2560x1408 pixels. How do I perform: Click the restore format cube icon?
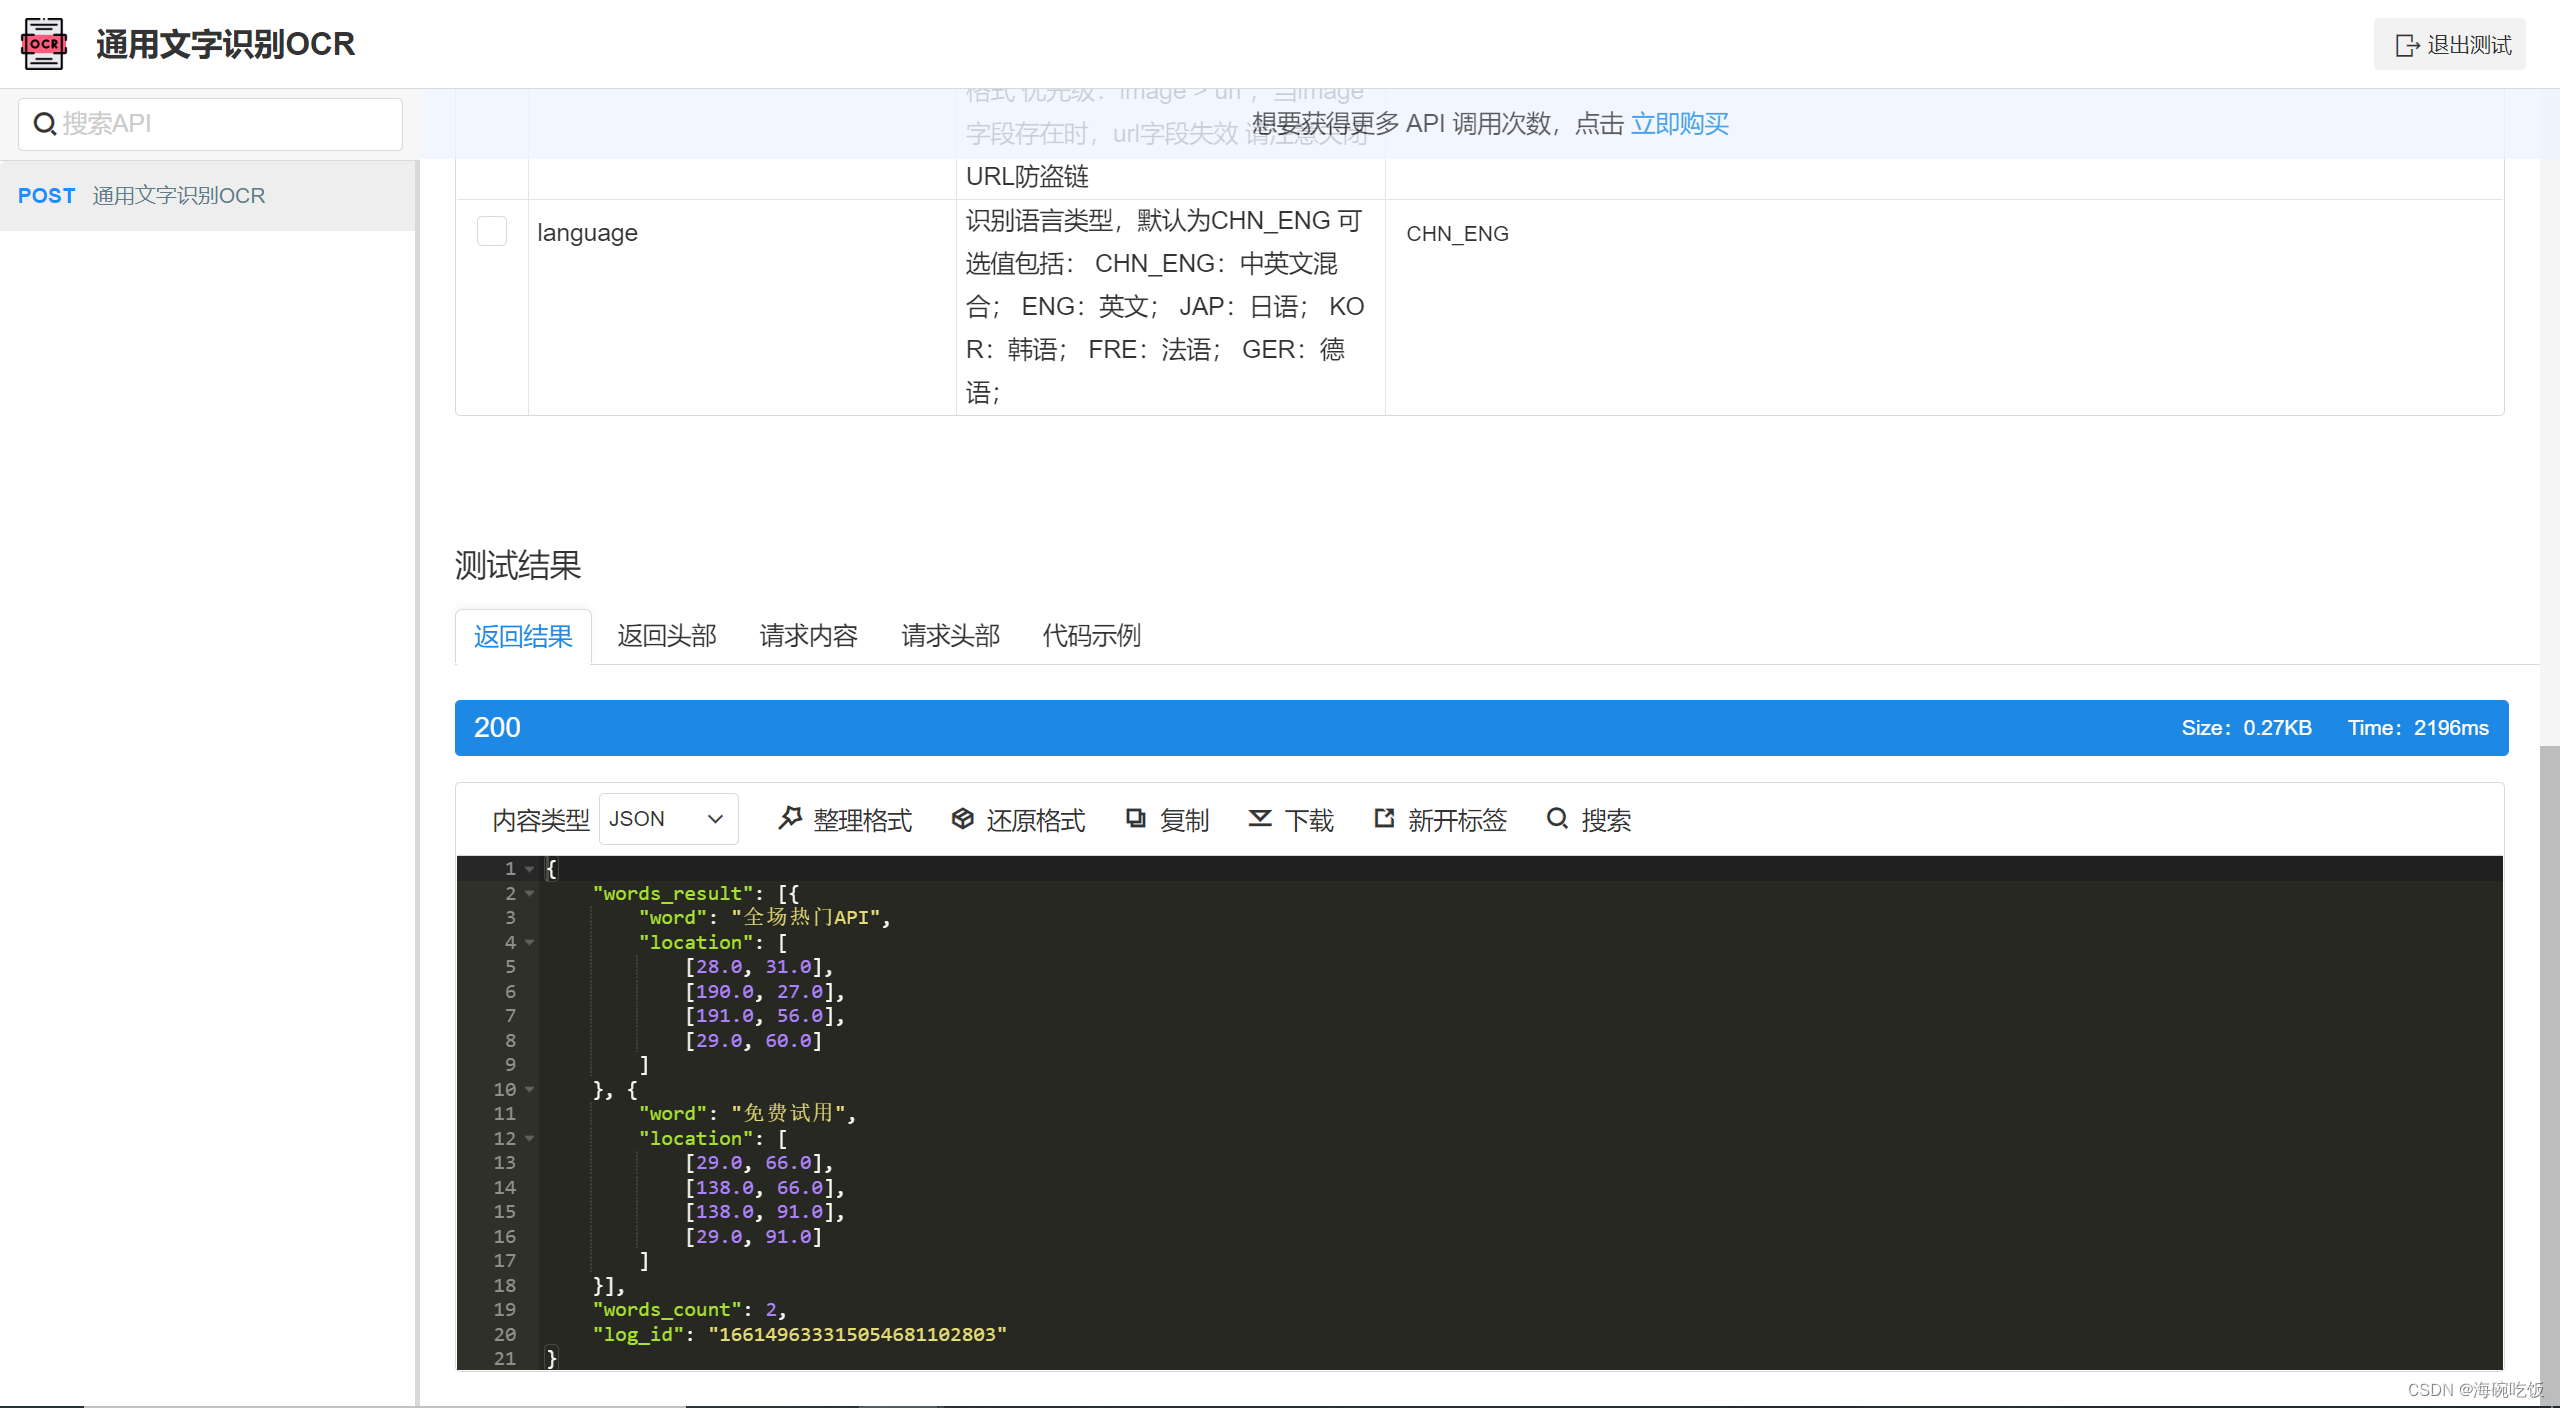coord(962,819)
